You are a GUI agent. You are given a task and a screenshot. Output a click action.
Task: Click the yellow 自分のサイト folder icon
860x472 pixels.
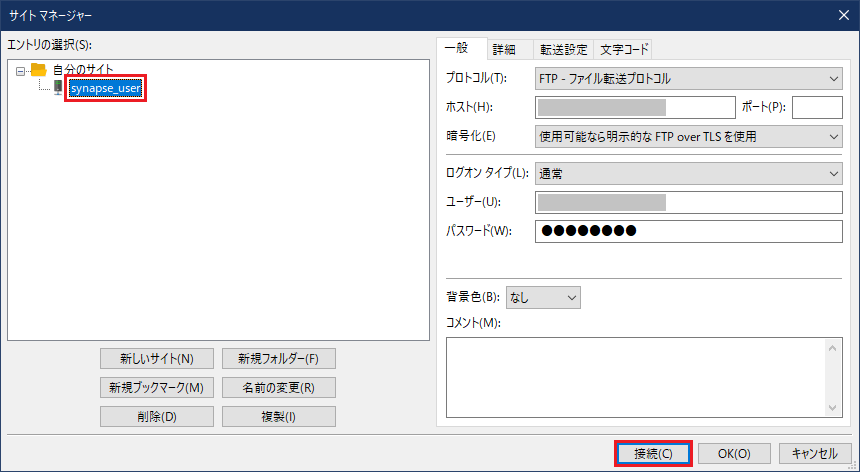39,70
